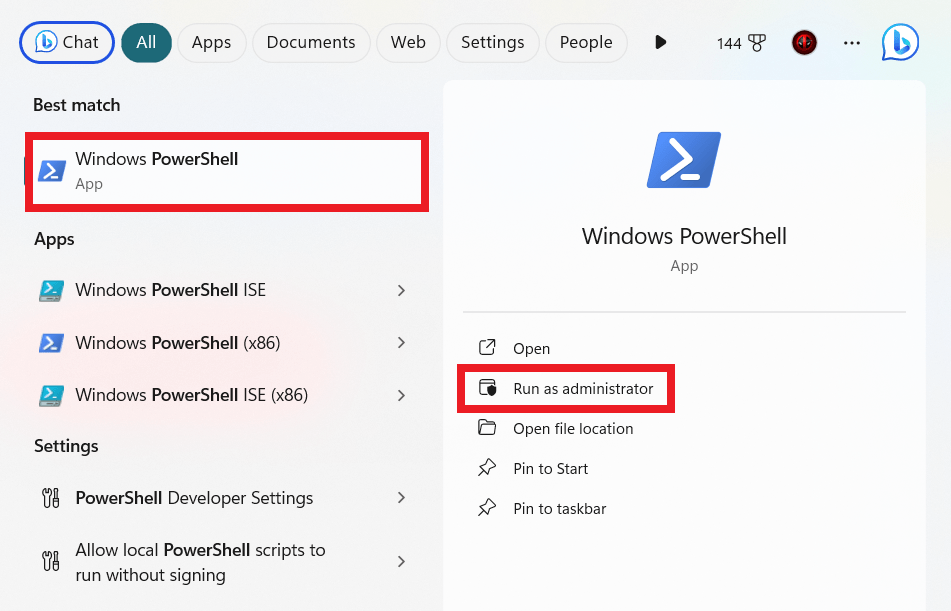Expand Allow local PowerShell scripts chevron
The height and width of the screenshot is (611, 951).
tap(401, 561)
